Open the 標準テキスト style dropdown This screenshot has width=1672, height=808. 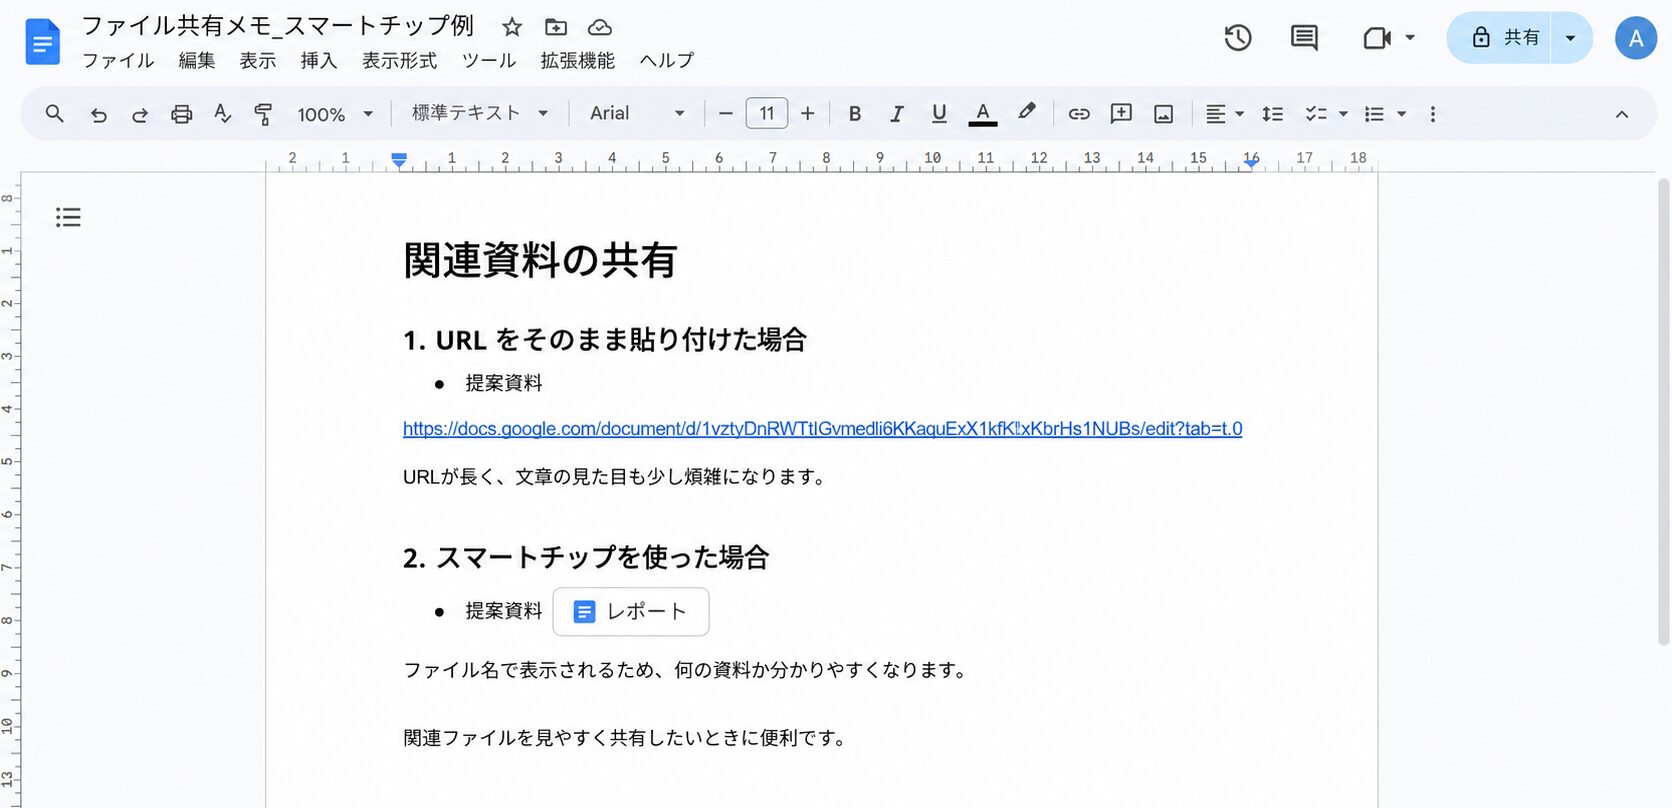(x=481, y=113)
